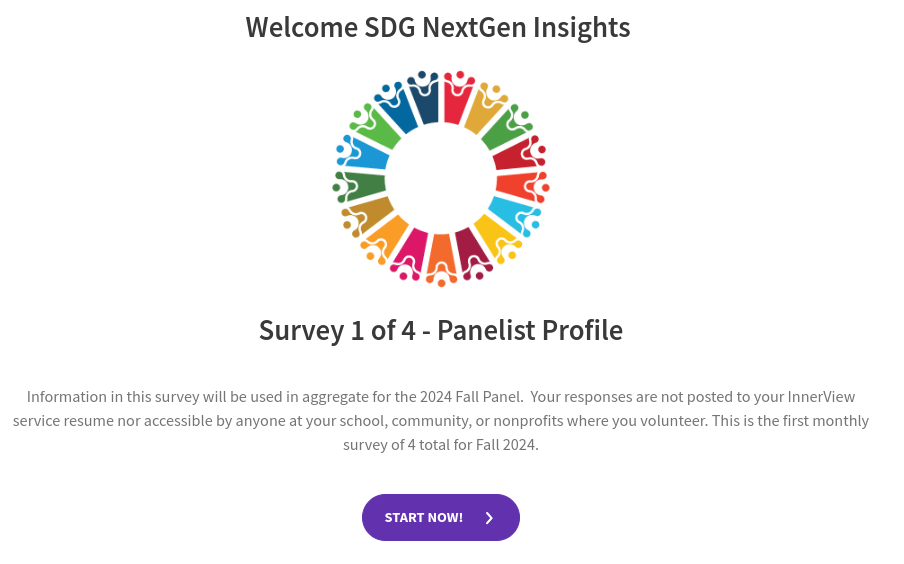Click the amber-orange segment next to magenta
Image resolution: width=904 pixels, height=564 pixels.
coord(388,235)
